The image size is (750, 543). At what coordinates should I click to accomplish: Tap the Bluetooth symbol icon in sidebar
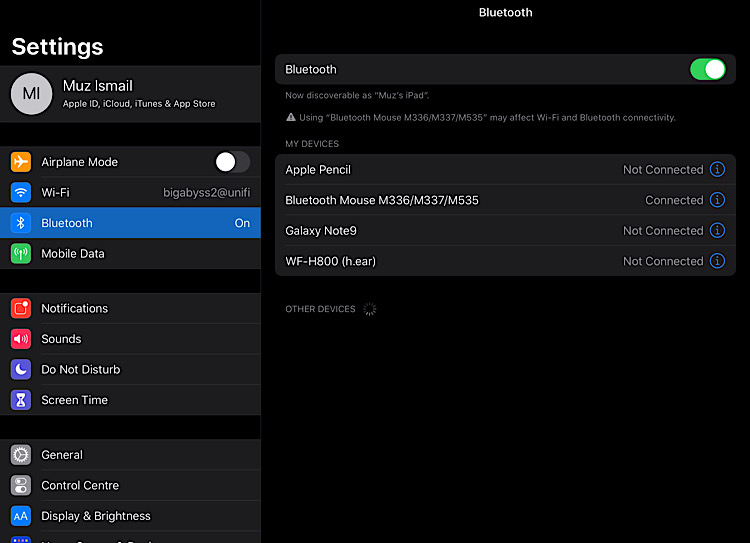pos(21,223)
